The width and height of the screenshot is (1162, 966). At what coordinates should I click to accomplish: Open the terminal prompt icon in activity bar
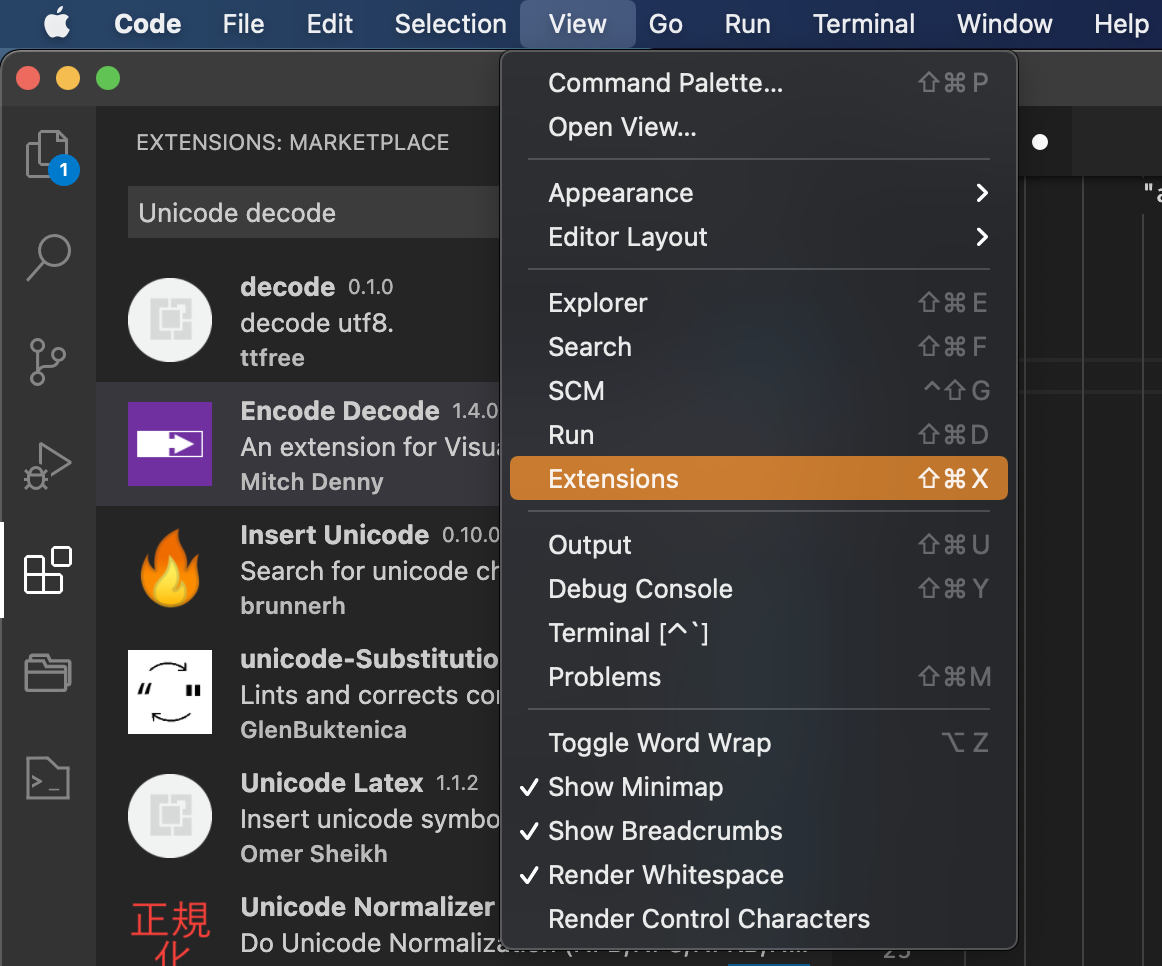[48, 777]
